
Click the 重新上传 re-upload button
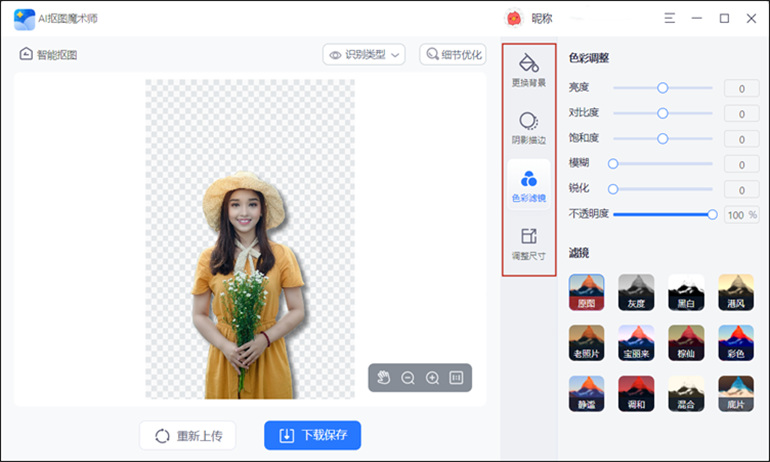click(188, 435)
